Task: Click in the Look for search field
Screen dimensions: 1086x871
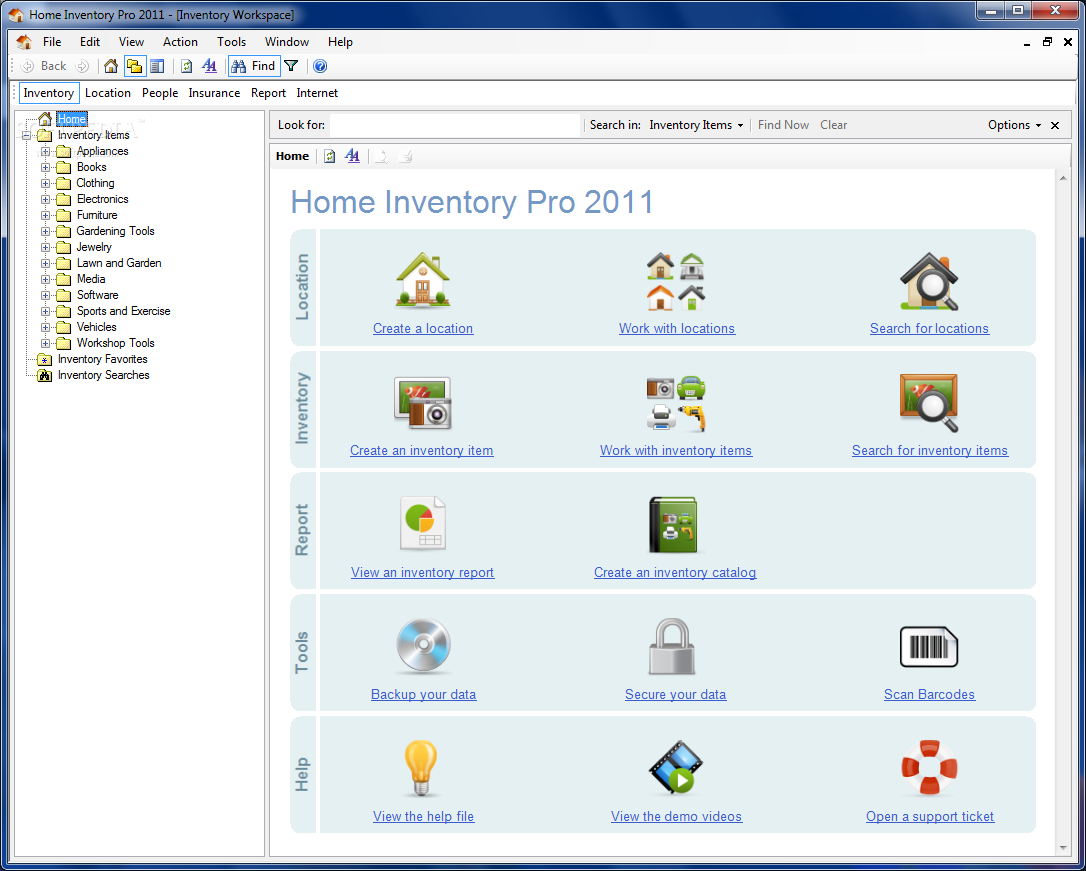Action: point(454,125)
